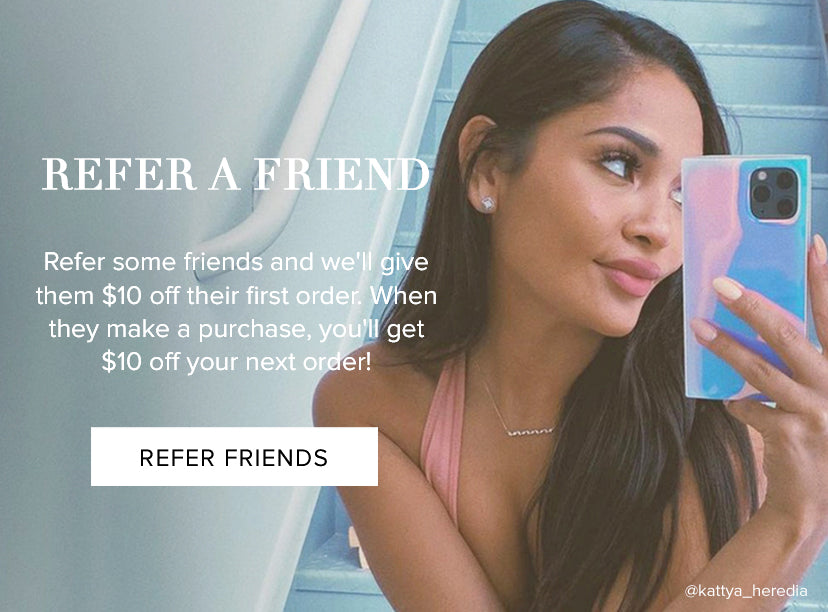Click the painted fingernail on the phone
Screen dimensions: 828x612
point(728,289)
